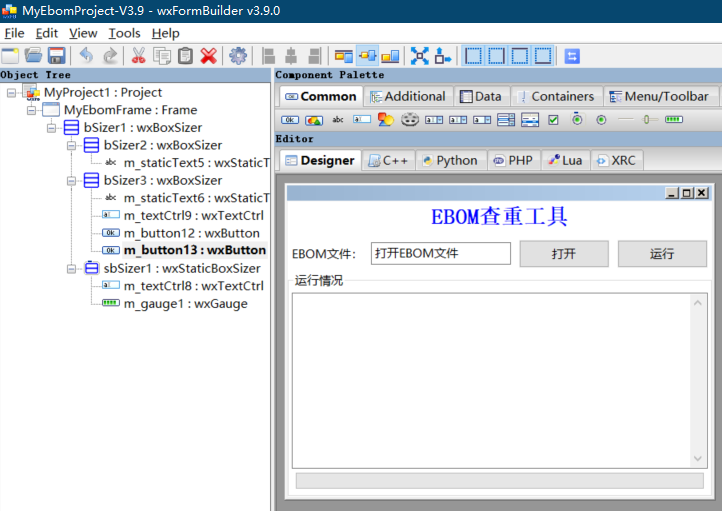Redo the last undone change

110,56
